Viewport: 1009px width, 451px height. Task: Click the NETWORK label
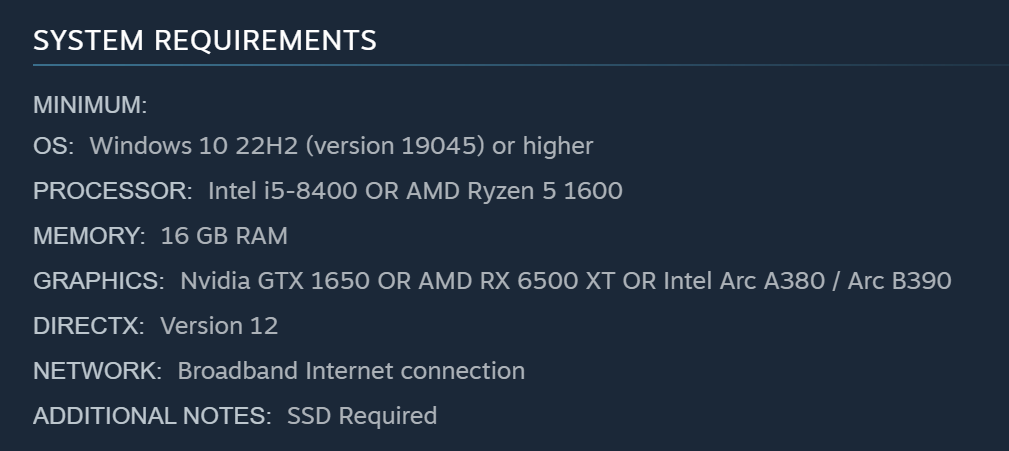click(x=97, y=371)
